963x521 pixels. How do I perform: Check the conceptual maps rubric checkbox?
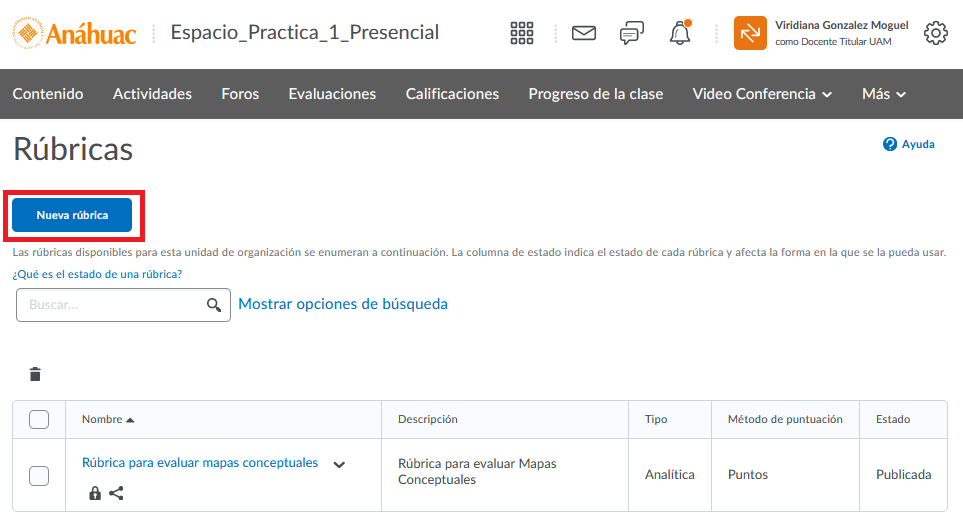click(x=39, y=475)
